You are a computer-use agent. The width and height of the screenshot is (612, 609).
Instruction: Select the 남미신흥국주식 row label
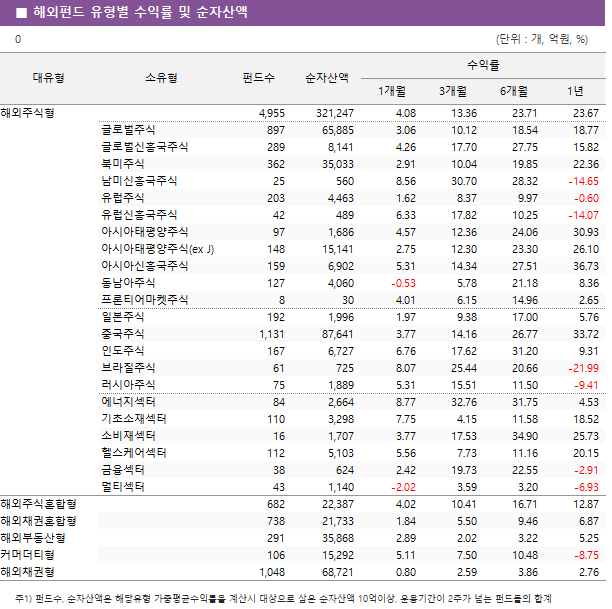coord(139,181)
